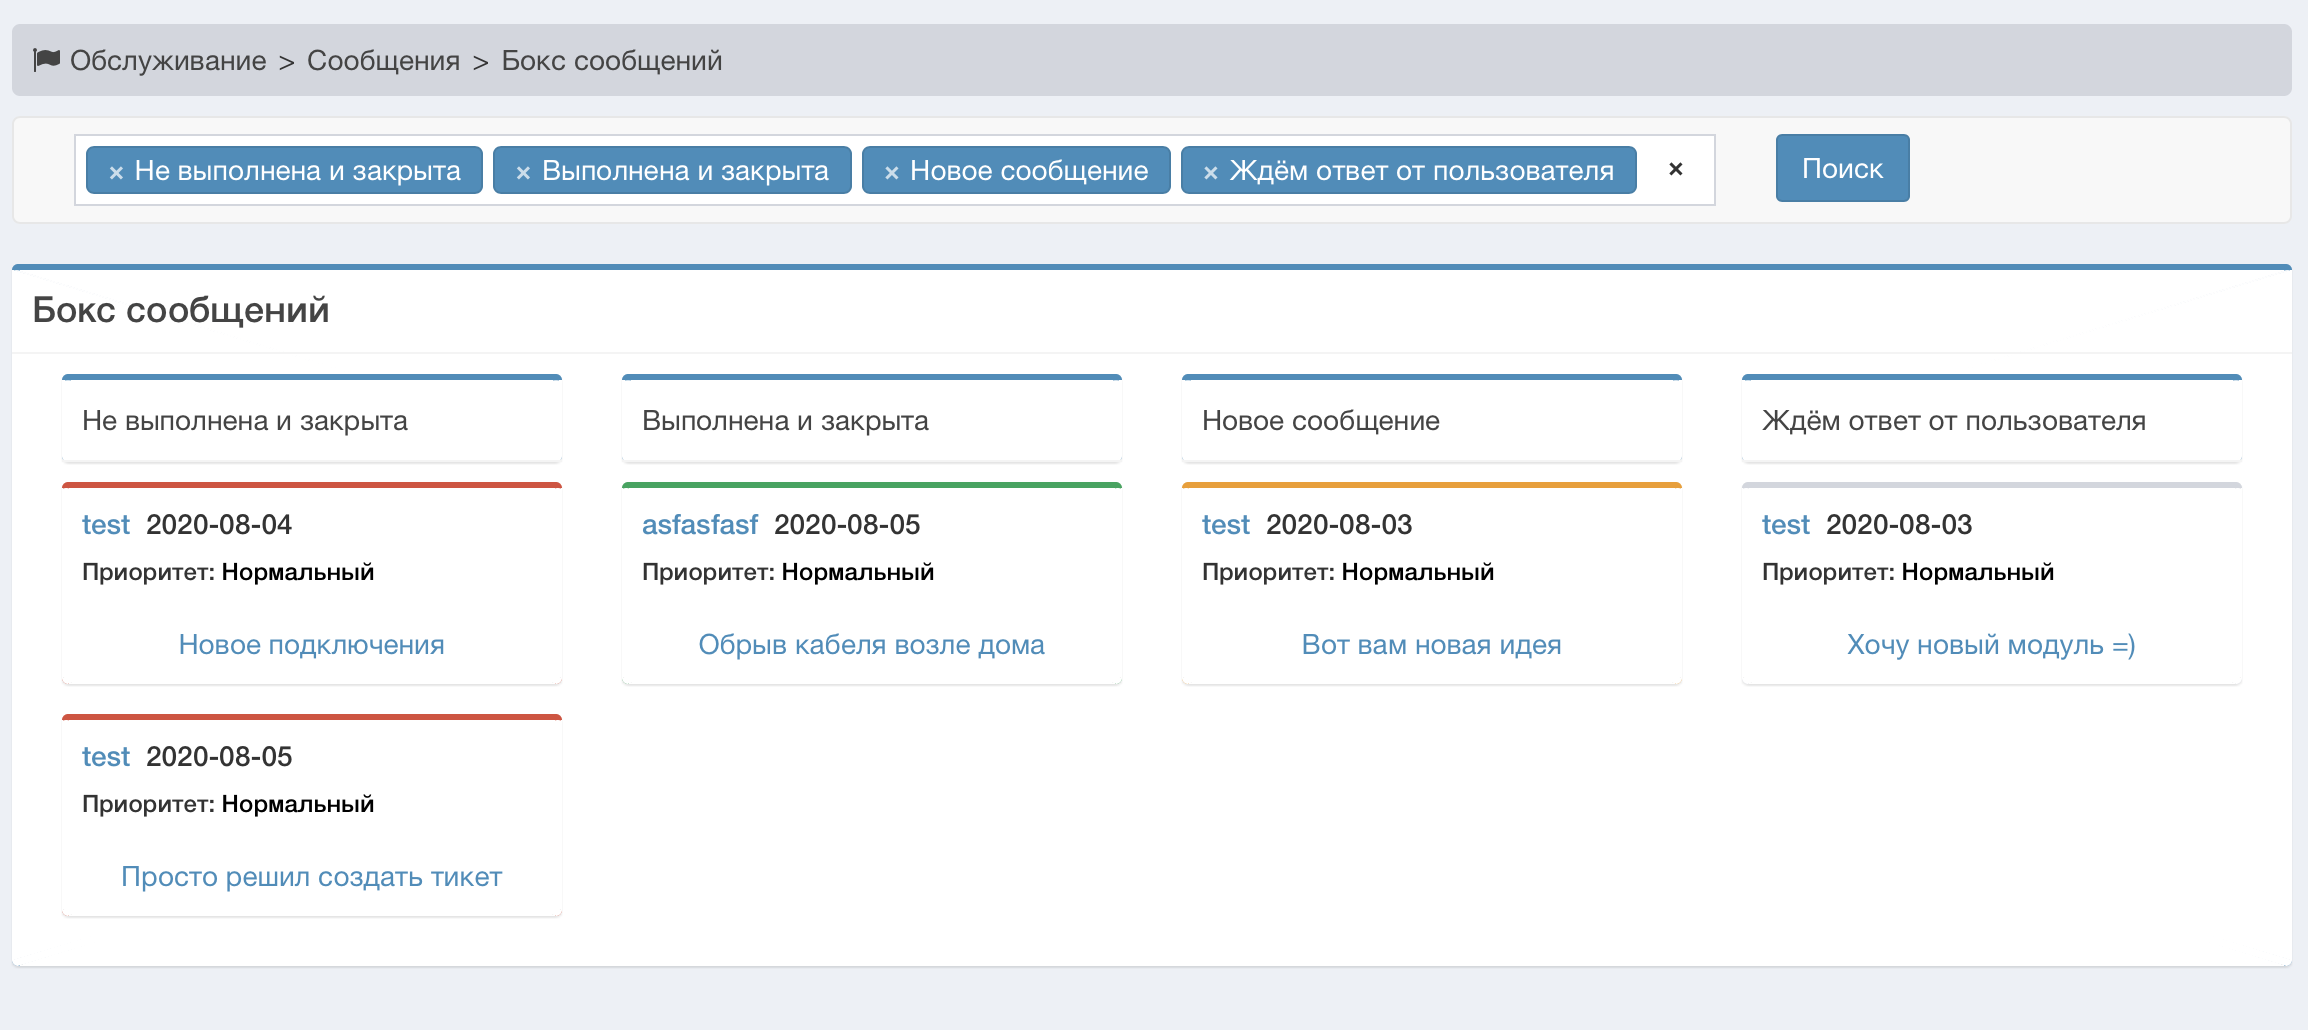
Task: Remove the 'Не выполнена и закрыта' filter tag
Action: click(116, 172)
